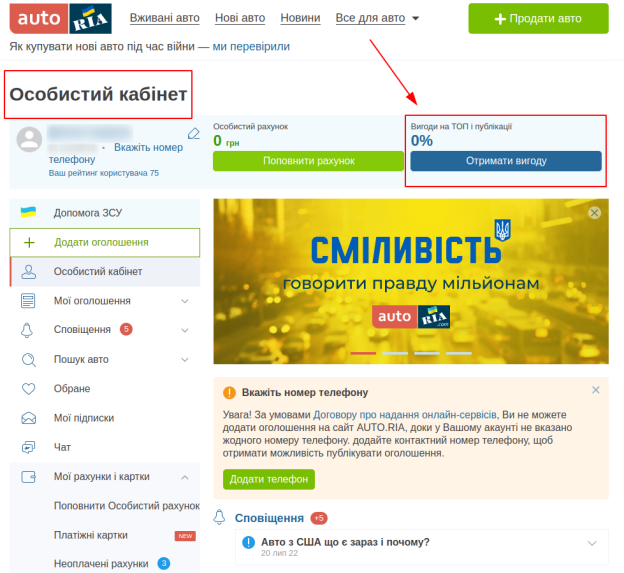Dismiss the phone number warning box
The image size is (624, 573).
595,390
